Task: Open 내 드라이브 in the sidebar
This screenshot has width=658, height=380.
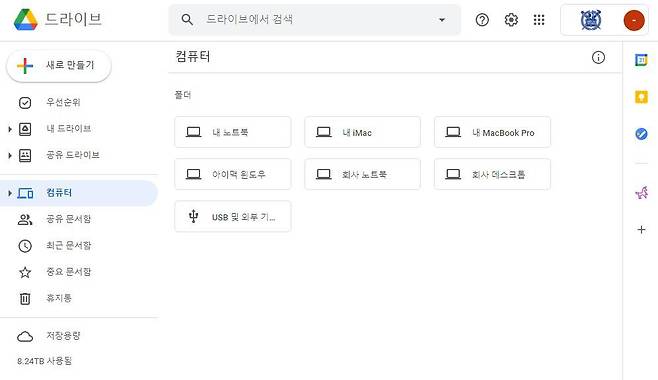Action: coord(79,129)
